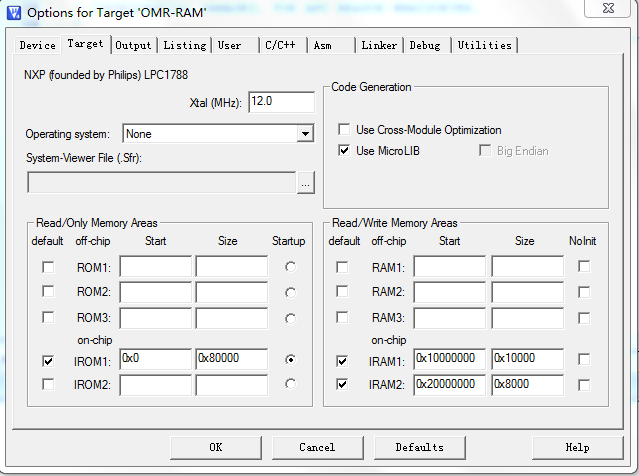Screen dimensions: 639x476
Task: Close the Options for Target dialog
Action: 608,8
